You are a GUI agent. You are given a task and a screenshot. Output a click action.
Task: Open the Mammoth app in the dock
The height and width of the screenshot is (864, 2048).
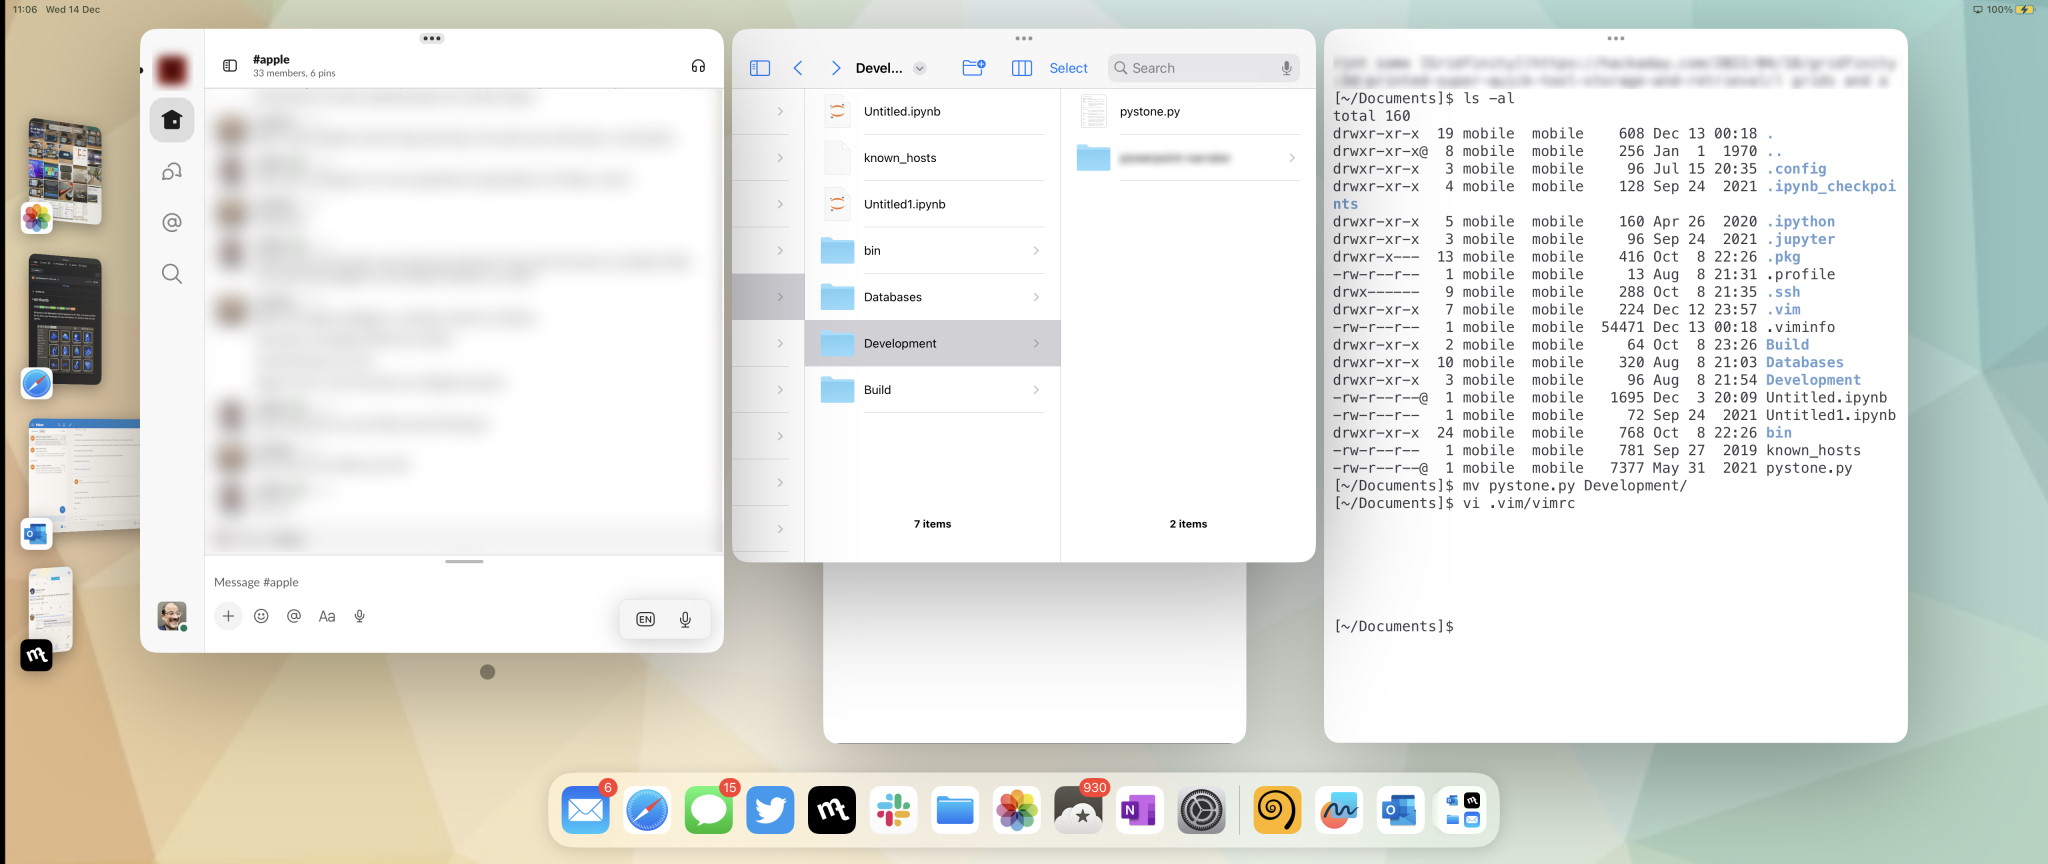(x=832, y=809)
